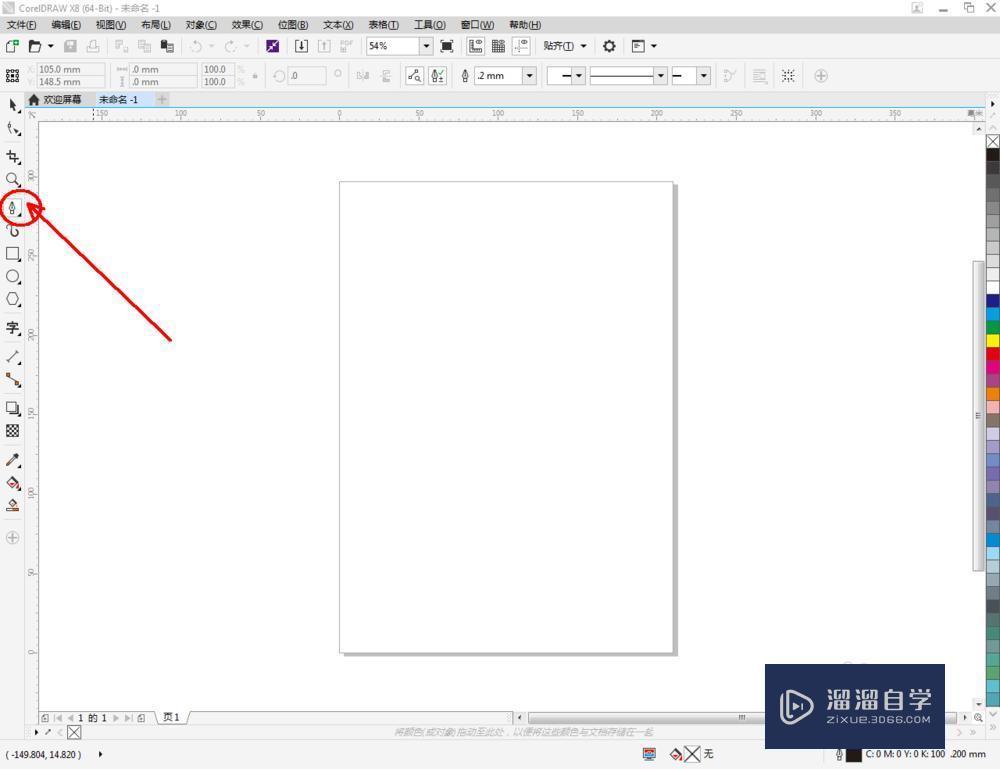
Task: Select the Crop tool
Action: (x=13, y=157)
